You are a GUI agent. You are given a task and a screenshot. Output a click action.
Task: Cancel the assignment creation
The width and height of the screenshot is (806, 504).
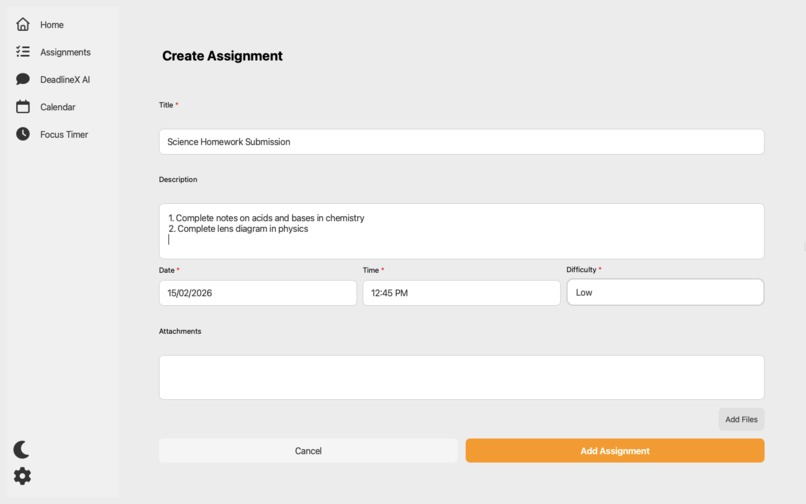pos(308,451)
